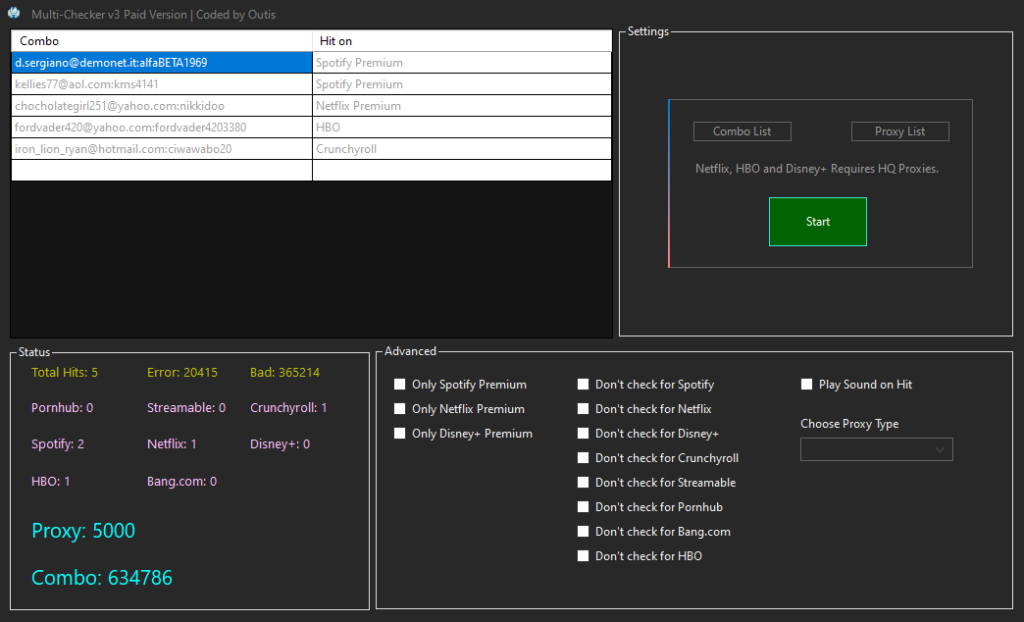Select the Crunchyroll cell in the Hit on column

coord(462,149)
